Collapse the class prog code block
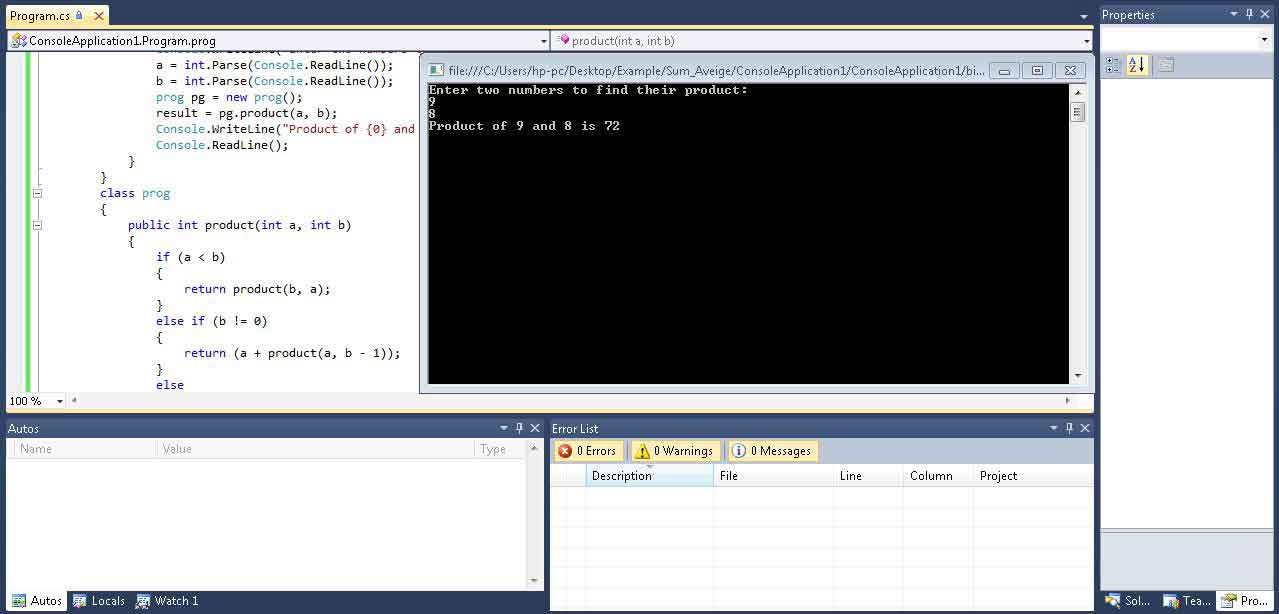The image size is (1279, 614). point(37,193)
